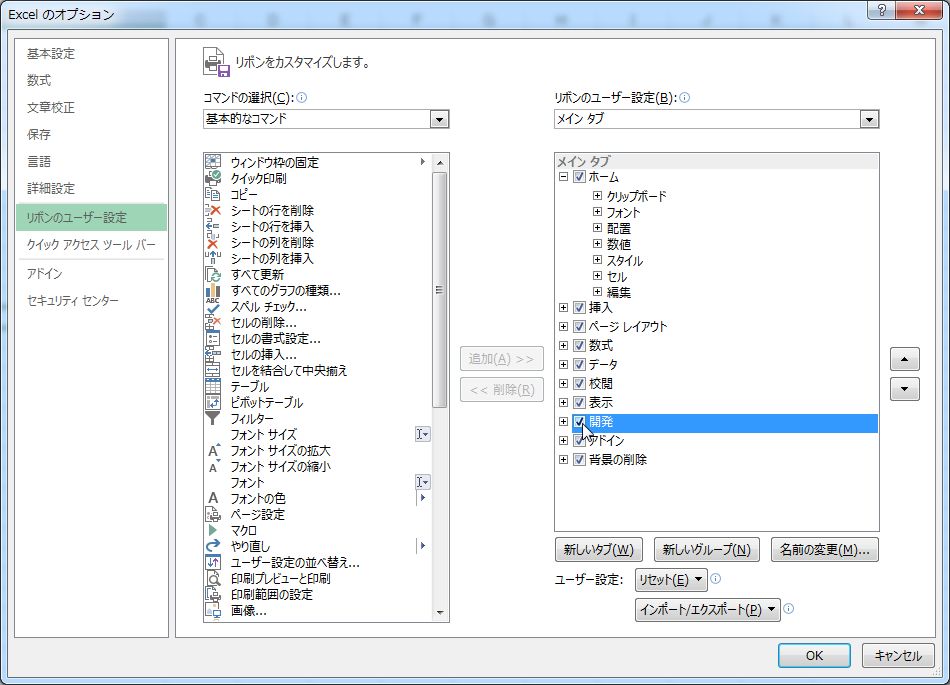The image size is (950, 685).
Task: Expand the スタイル group
Action: point(597,260)
